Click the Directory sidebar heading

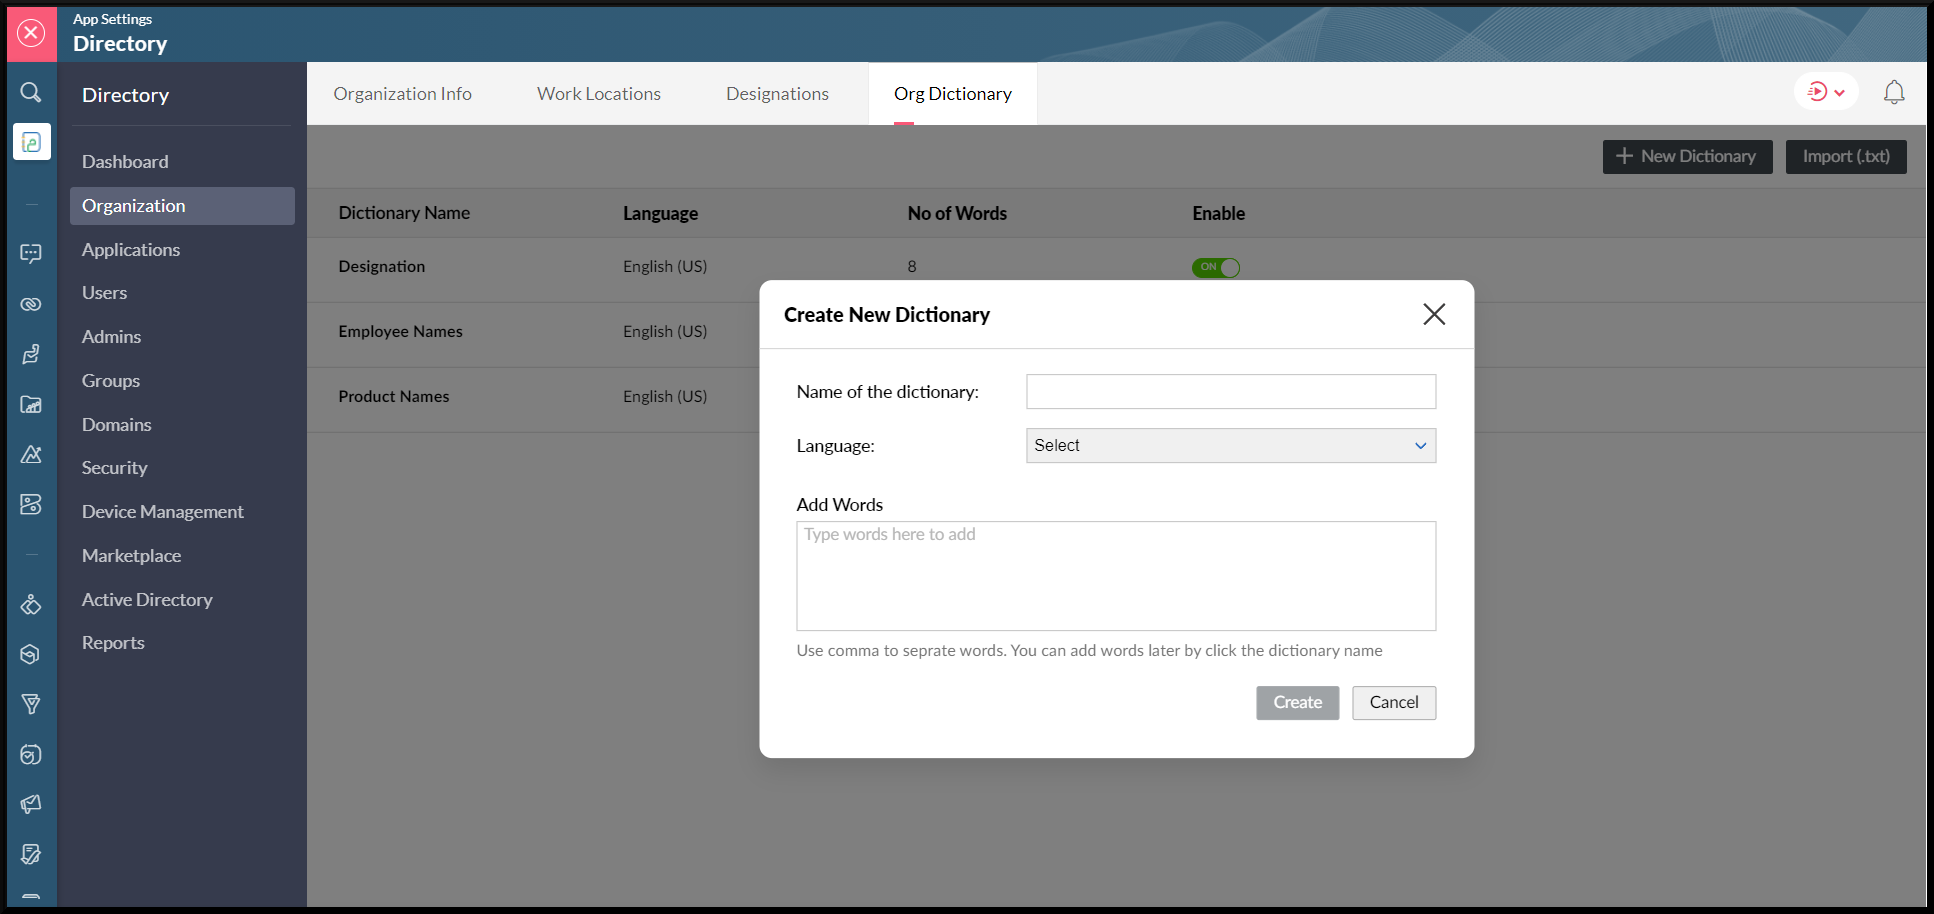click(125, 95)
